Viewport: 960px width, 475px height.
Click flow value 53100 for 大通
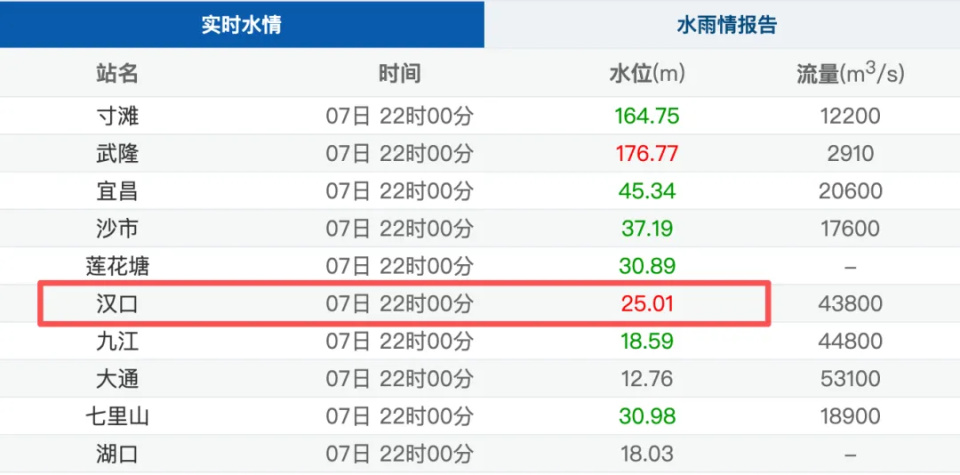click(x=850, y=379)
